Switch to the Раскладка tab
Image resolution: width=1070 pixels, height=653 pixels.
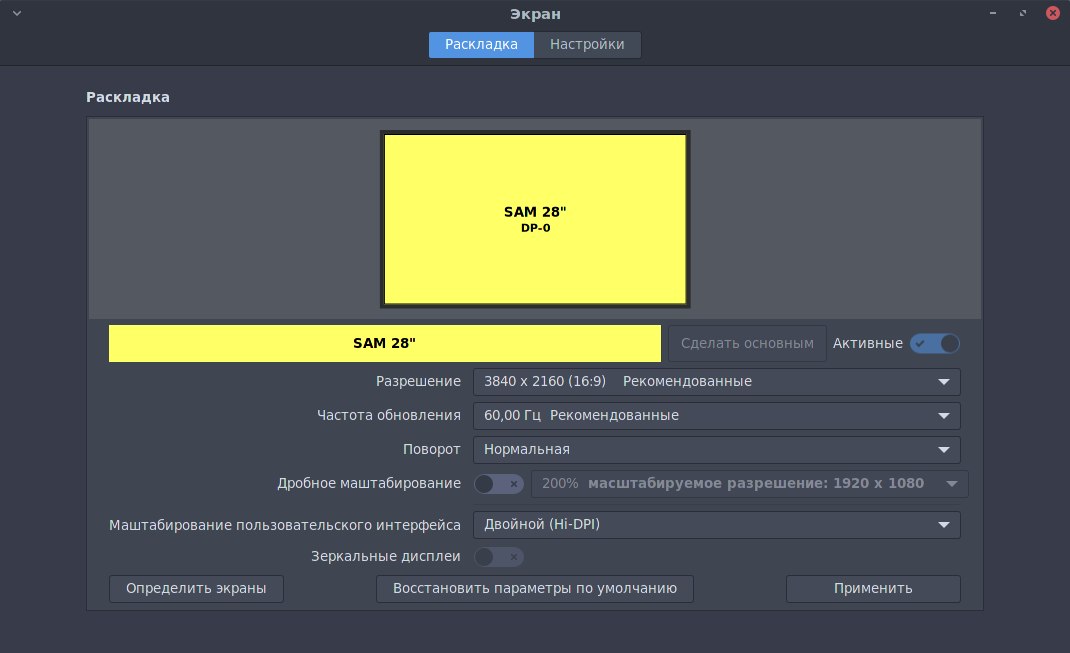coord(481,44)
